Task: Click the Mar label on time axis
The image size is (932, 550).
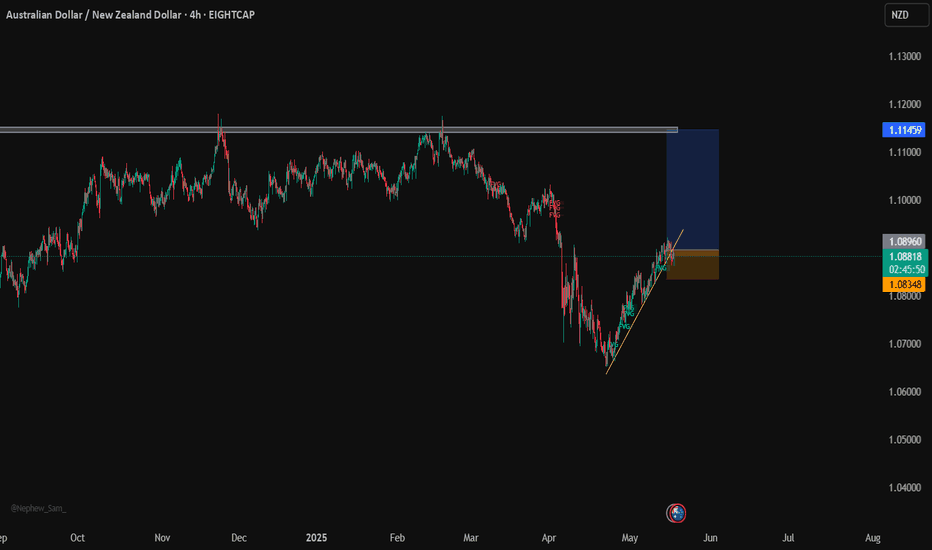Action: pyautogui.click(x=471, y=538)
